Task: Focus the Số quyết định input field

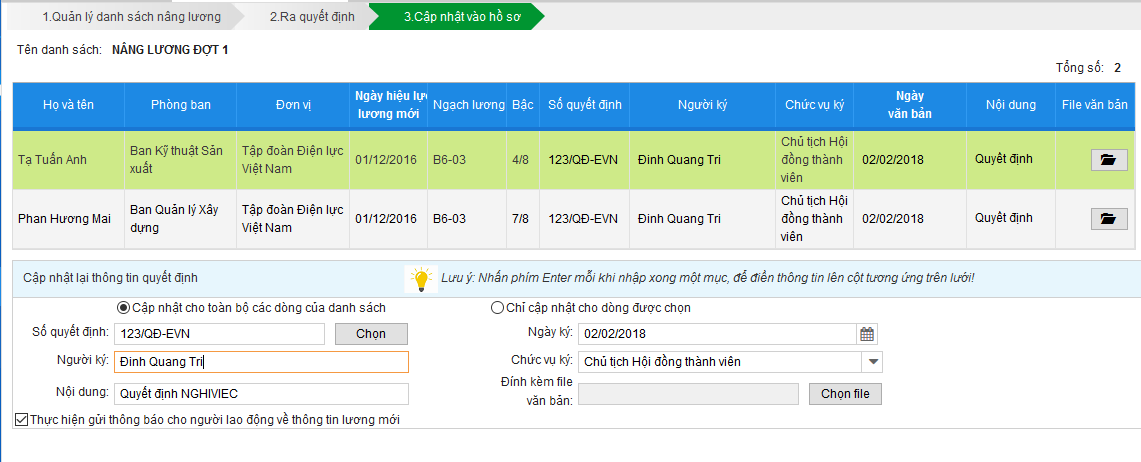Action: [x=220, y=333]
